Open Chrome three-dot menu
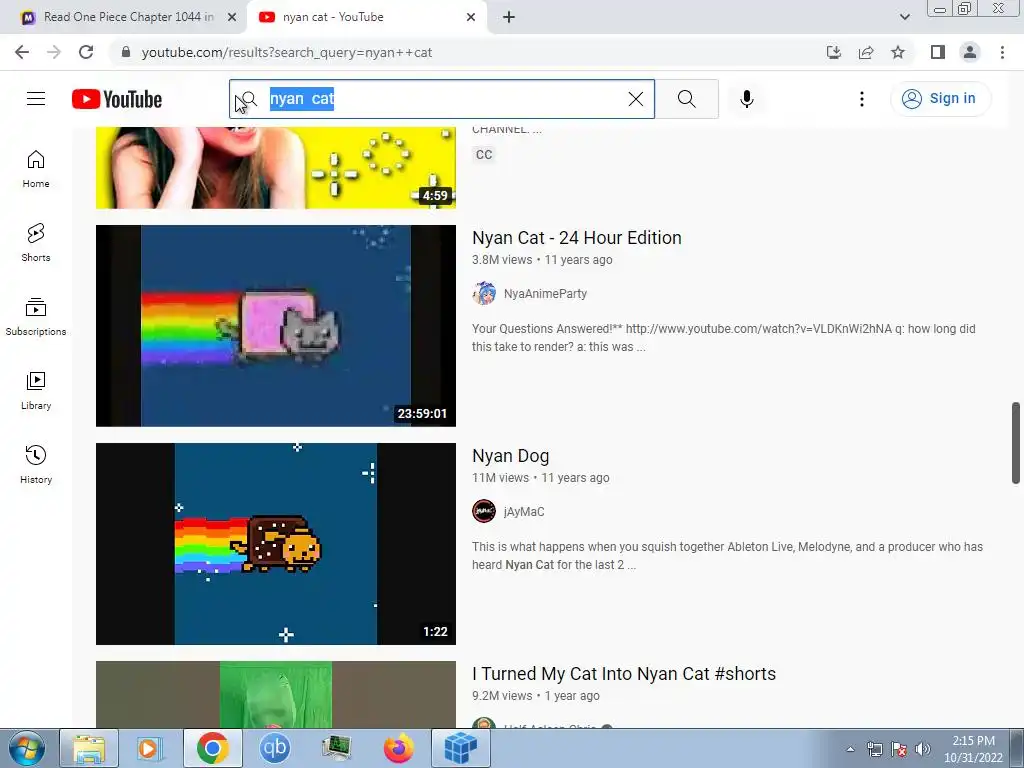This screenshot has width=1024, height=768. [1002, 52]
